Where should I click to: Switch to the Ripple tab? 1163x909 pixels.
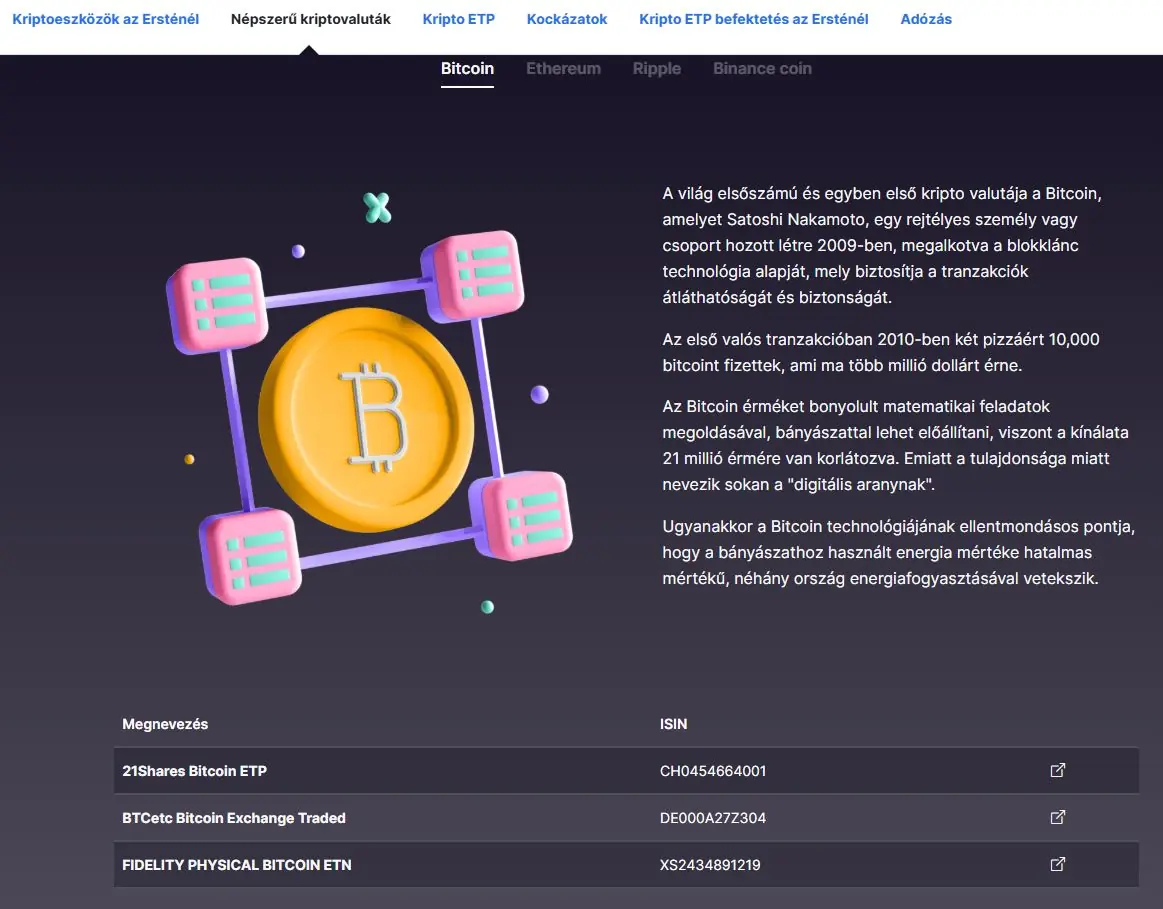656,69
